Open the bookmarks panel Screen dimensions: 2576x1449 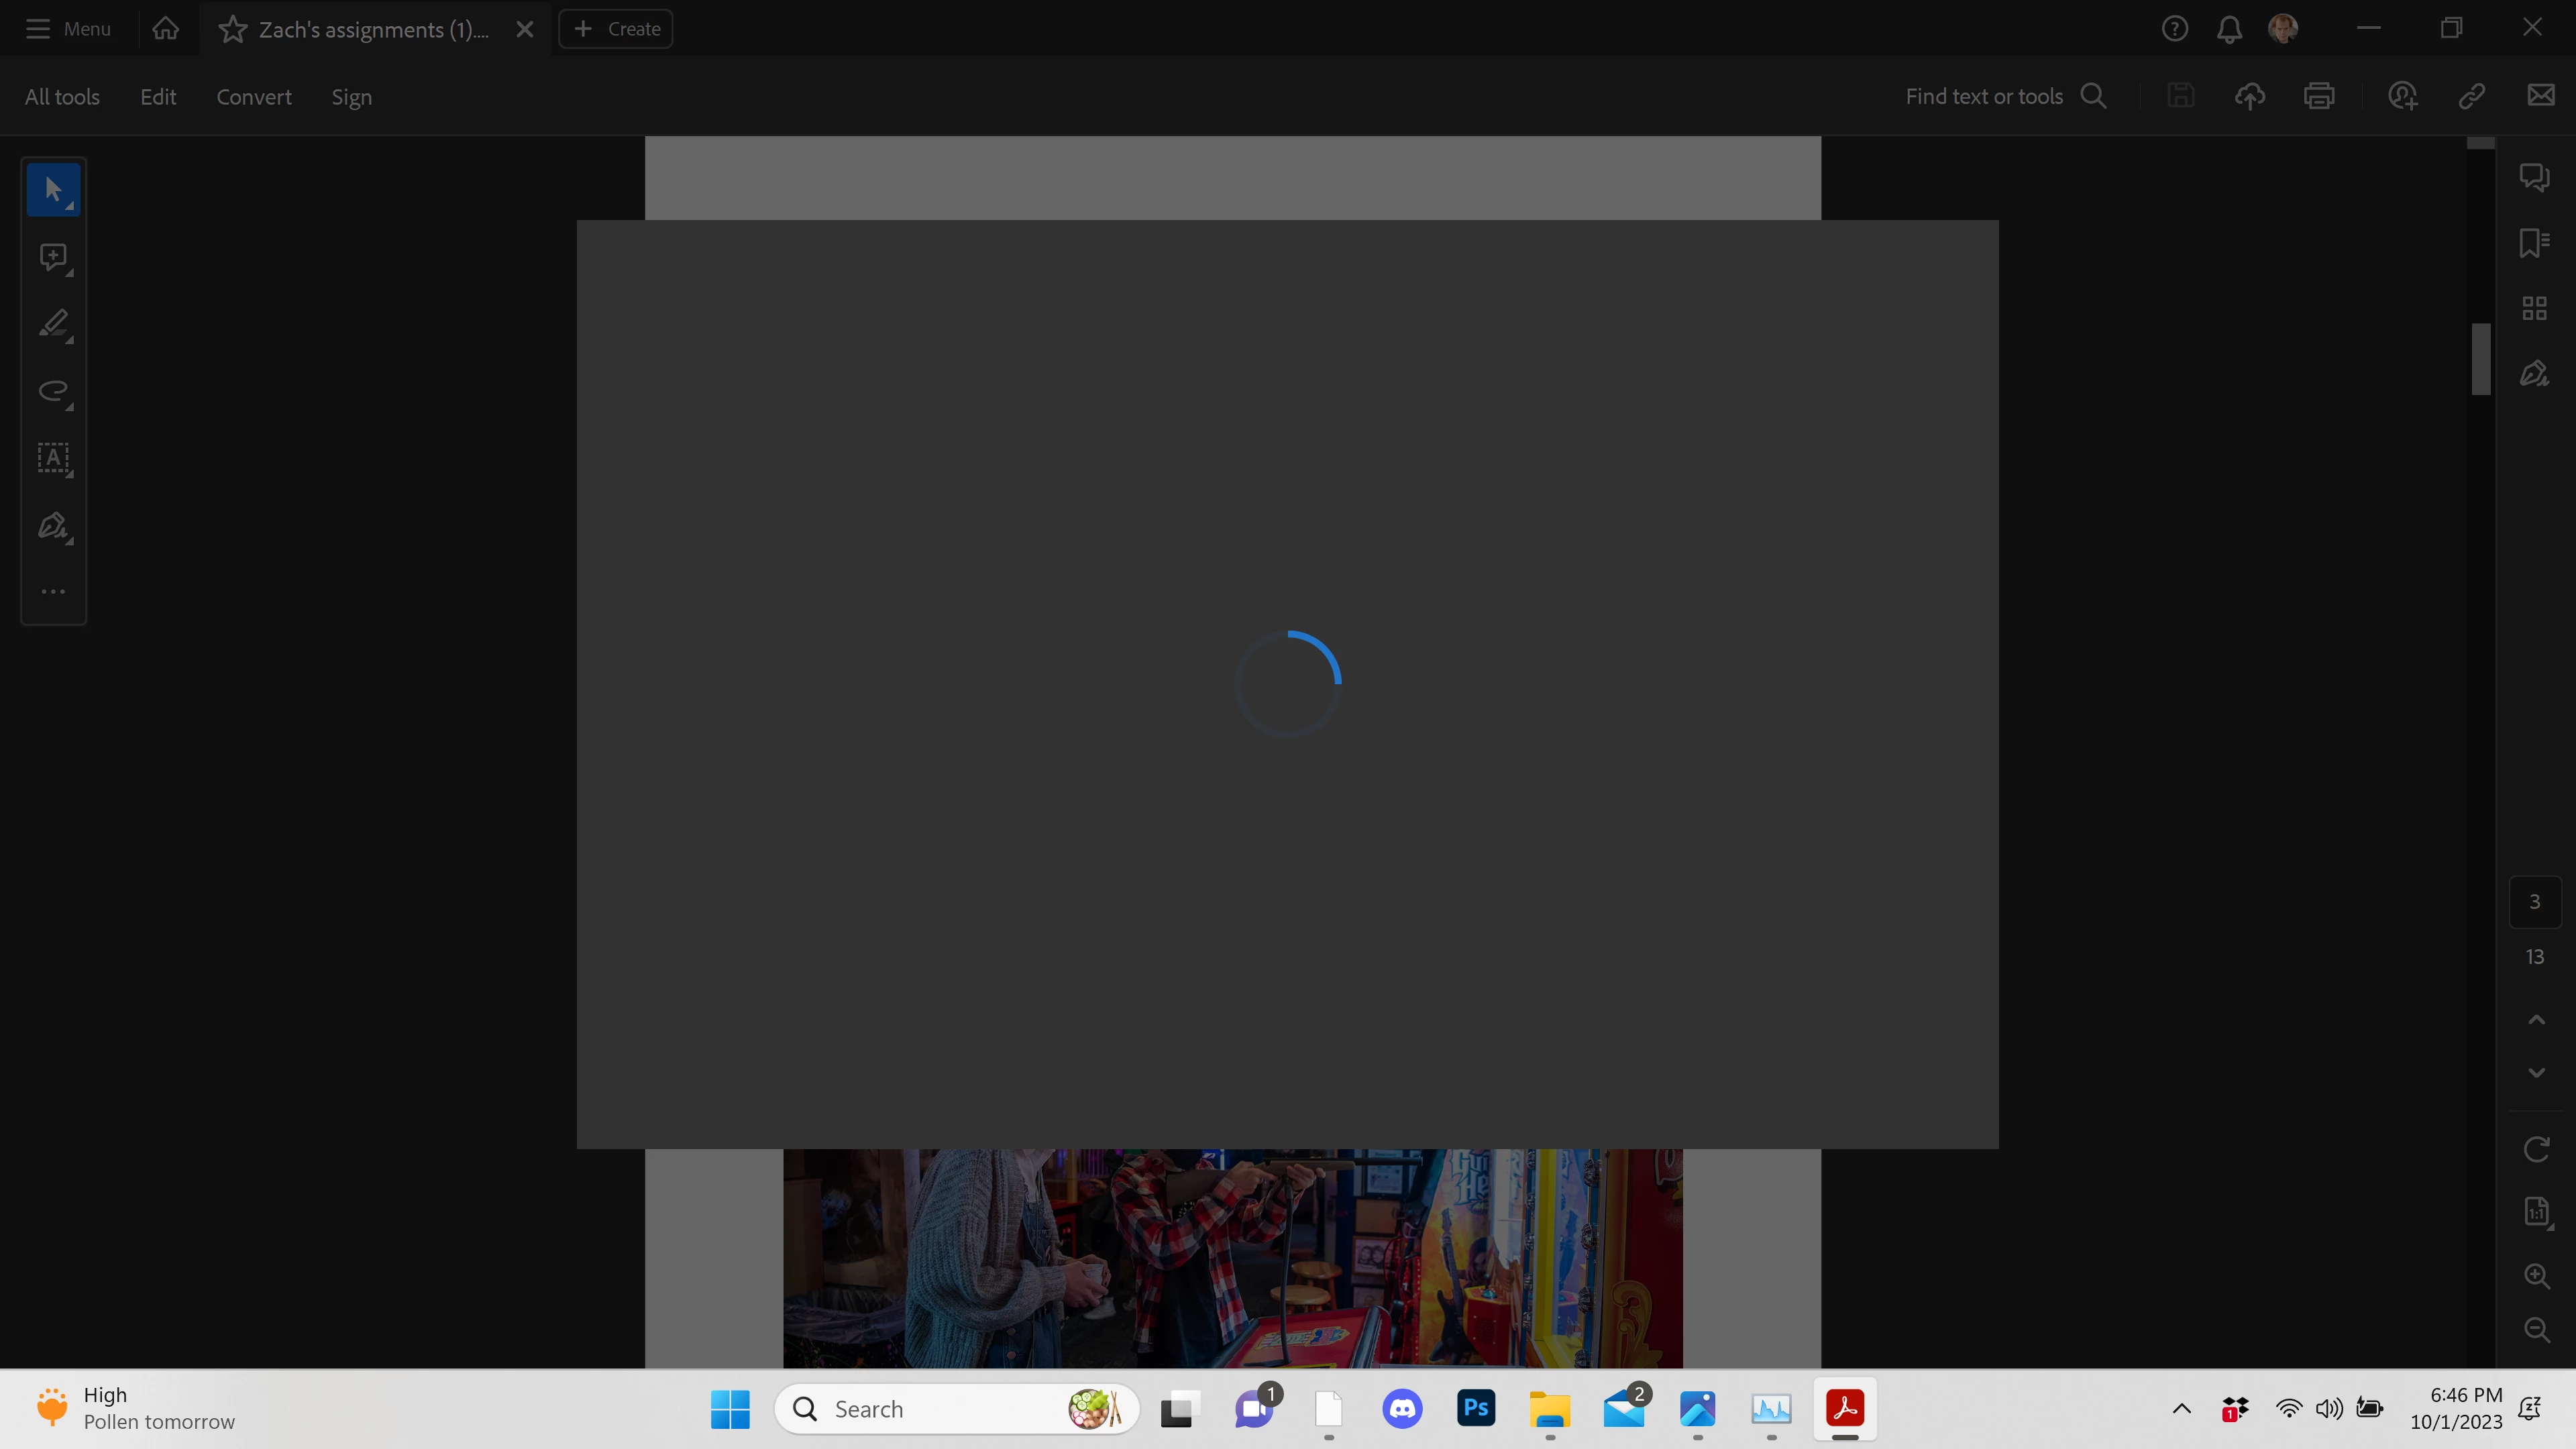click(2534, 243)
